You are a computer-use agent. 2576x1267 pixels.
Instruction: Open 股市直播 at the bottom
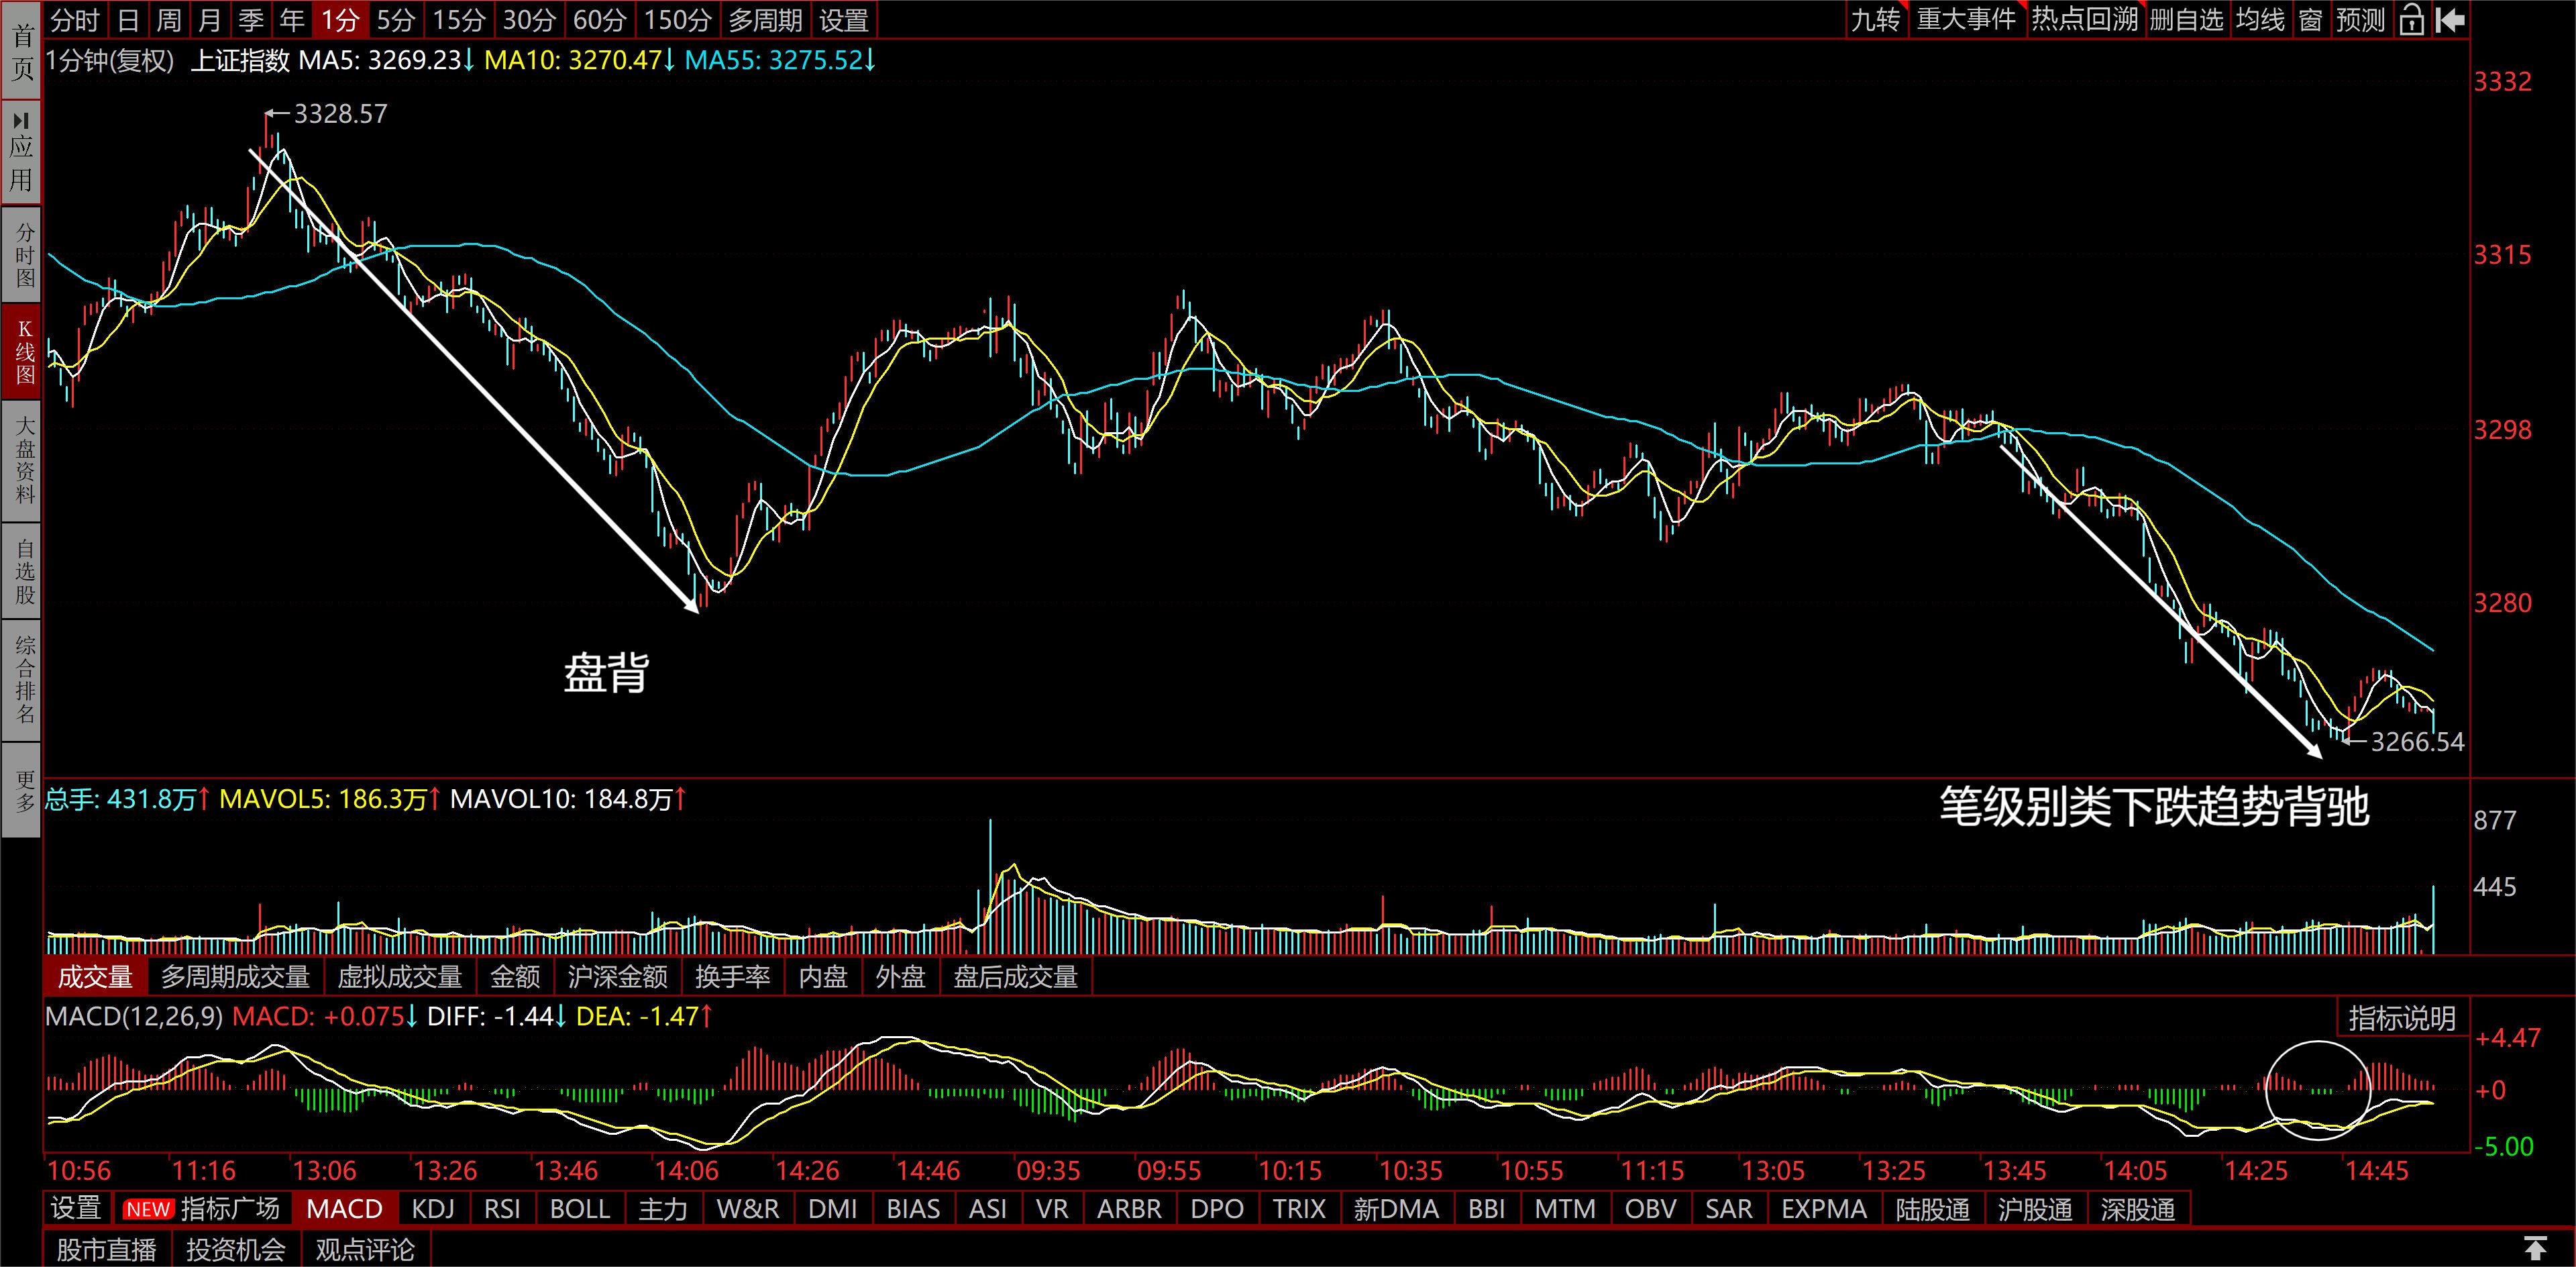click(x=107, y=1250)
